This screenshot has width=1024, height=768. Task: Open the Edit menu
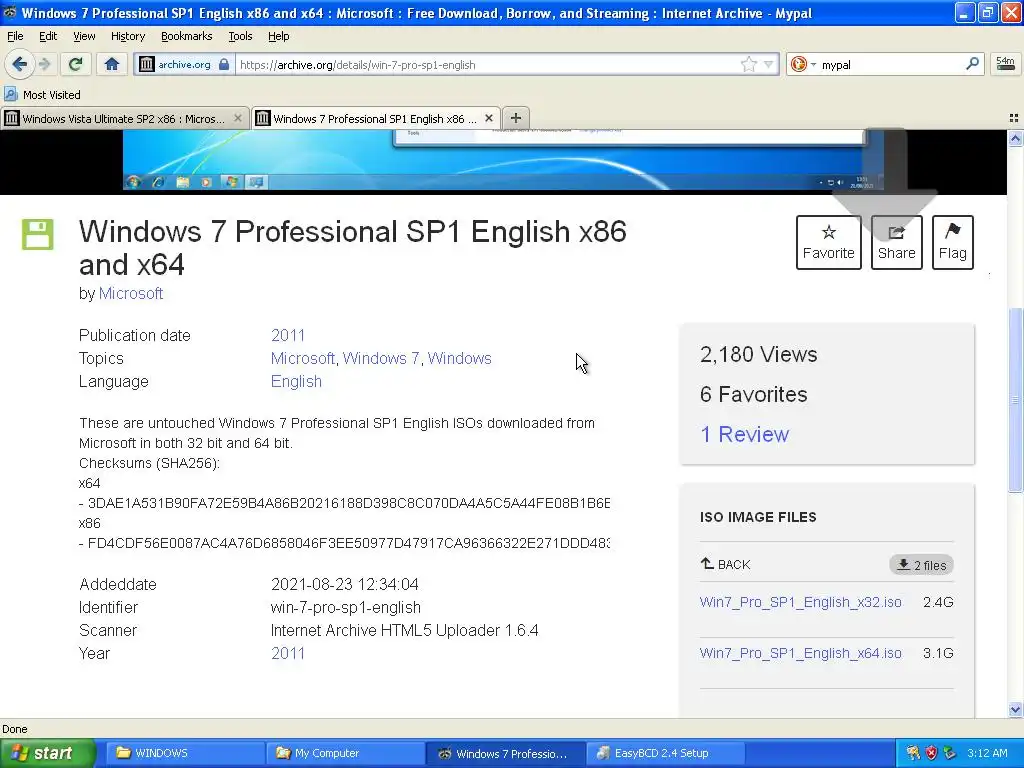(48, 36)
